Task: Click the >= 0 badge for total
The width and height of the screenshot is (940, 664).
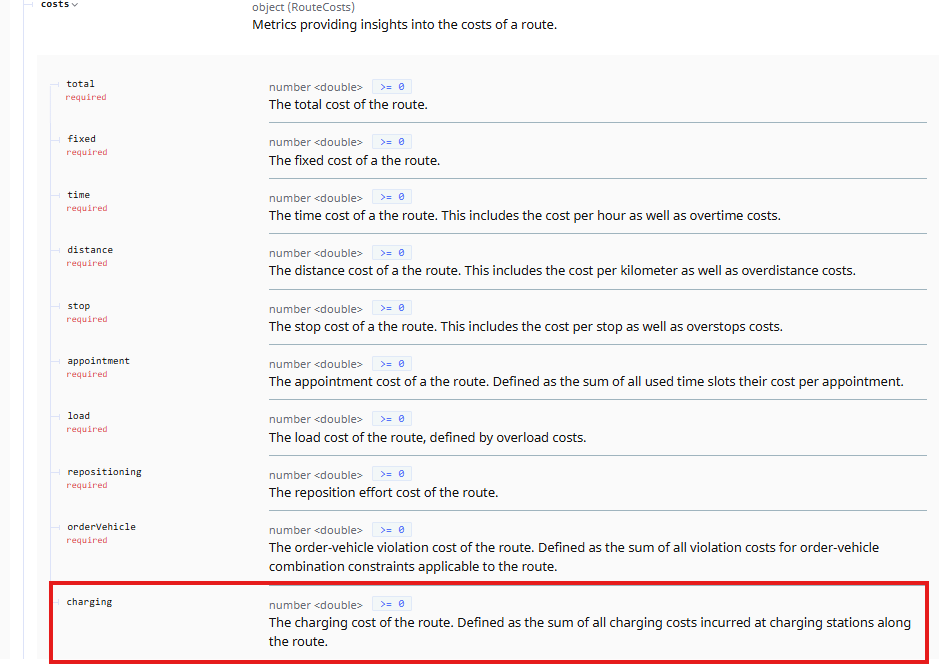Action: pyautogui.click(x=392, y=87)
